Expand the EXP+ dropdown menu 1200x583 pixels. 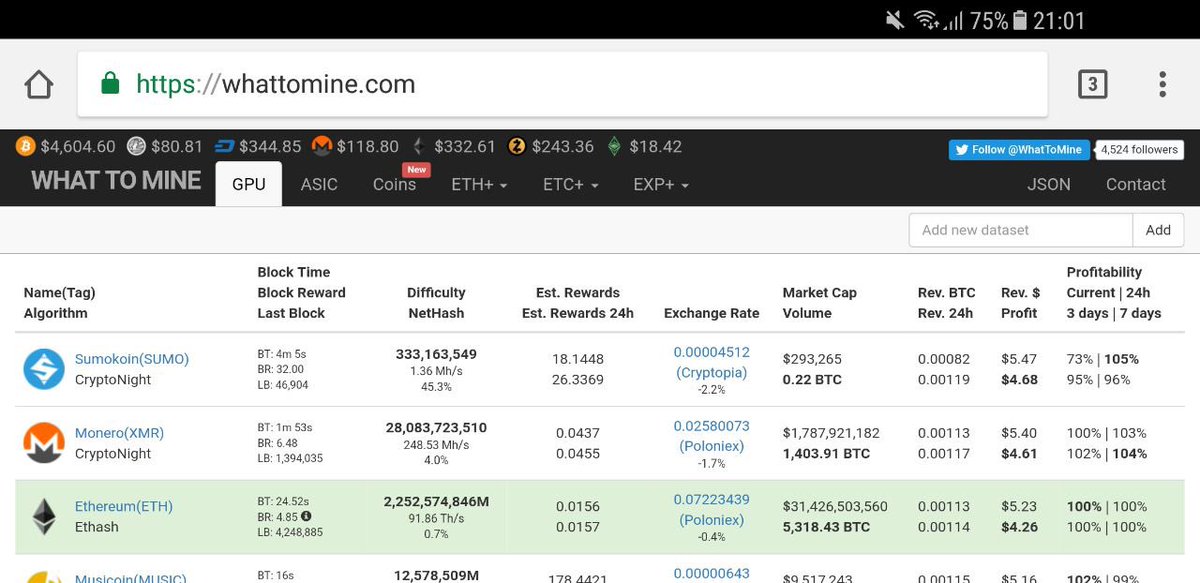(661, 184)
